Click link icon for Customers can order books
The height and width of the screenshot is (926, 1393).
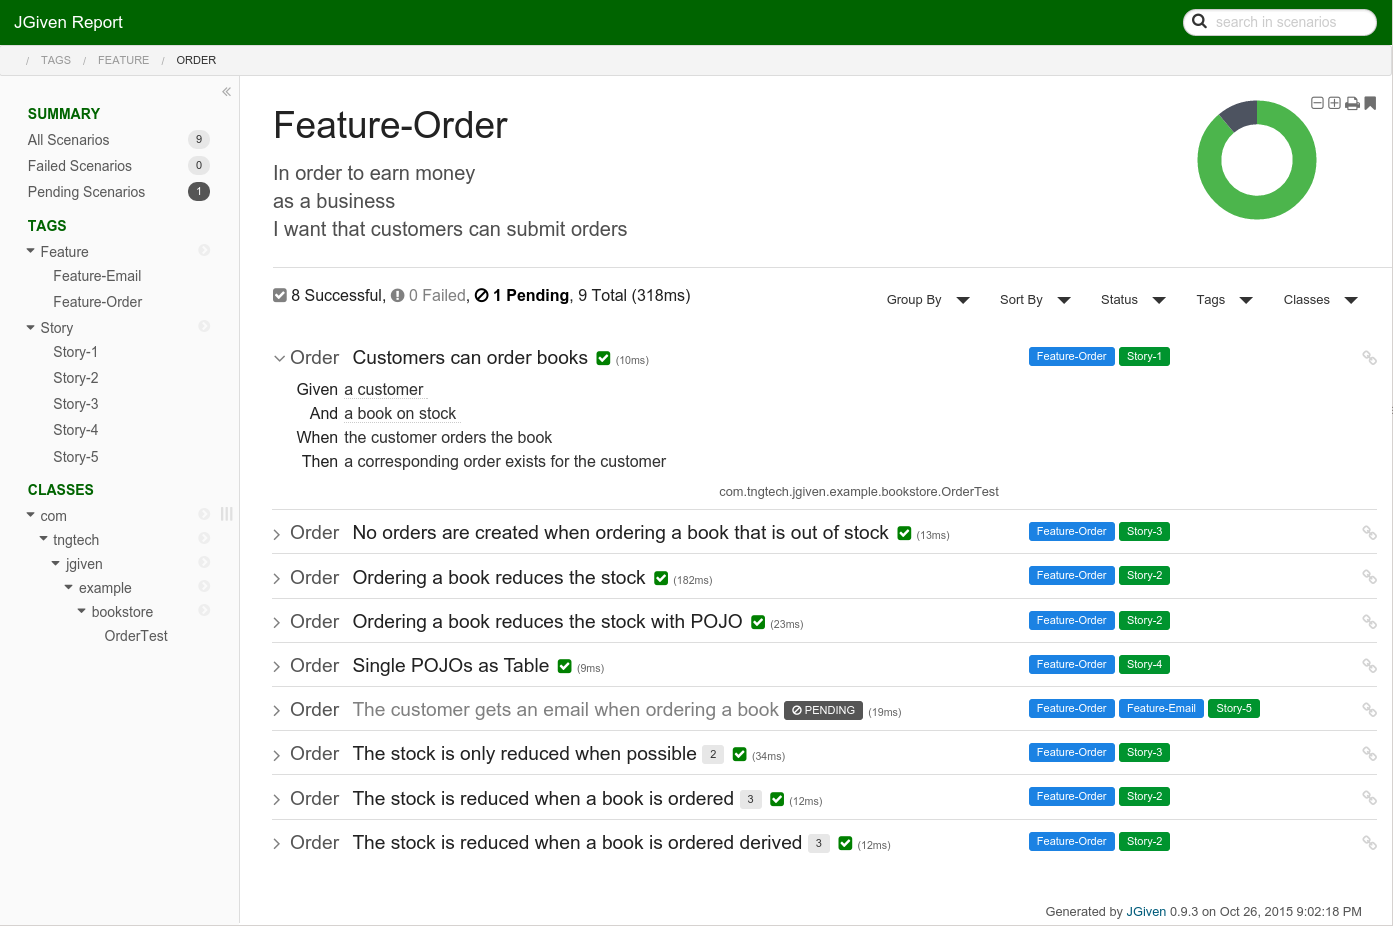point(1369,358)
